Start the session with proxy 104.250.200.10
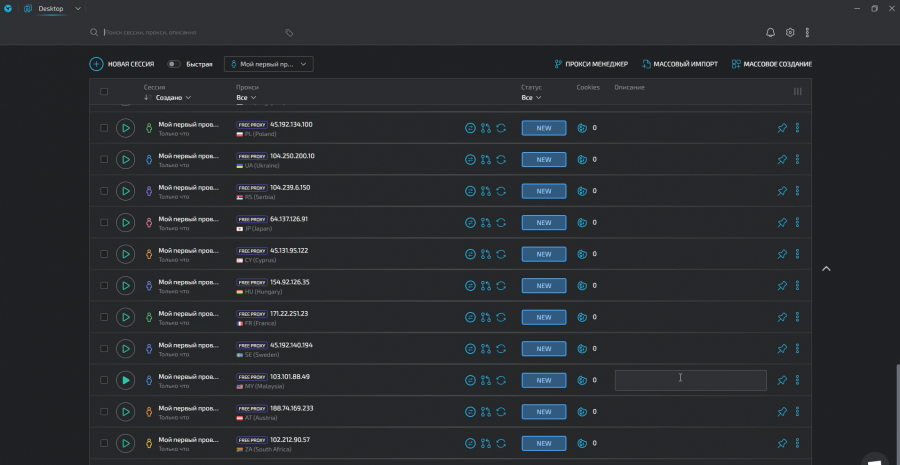Image resolution: width=900 pixels, height=465 pixels. [x=125, y=160]
